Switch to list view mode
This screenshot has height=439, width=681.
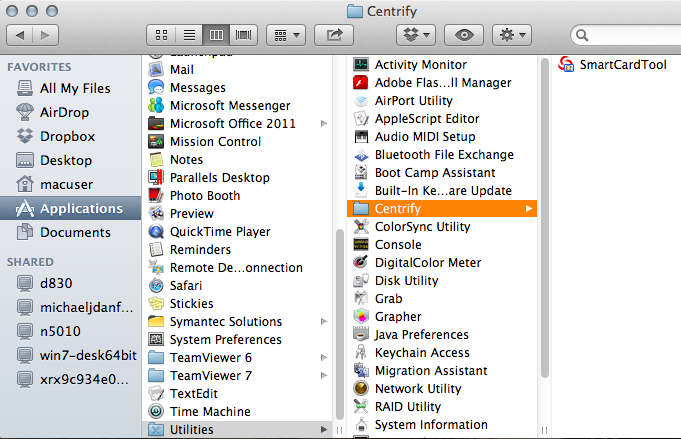pos(189,34)
